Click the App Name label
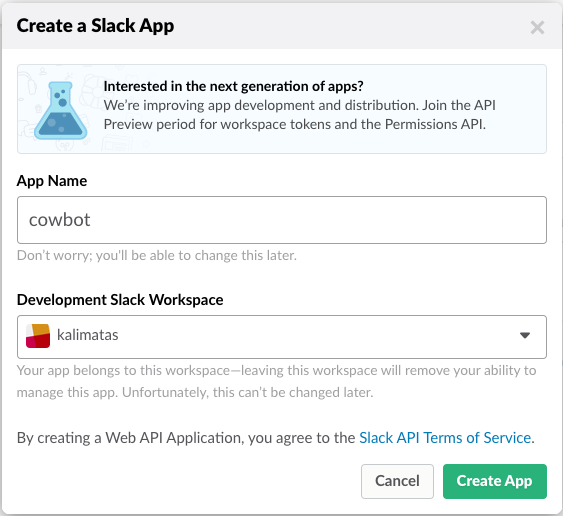Screen dimensions: 563x516 point(52,181)
